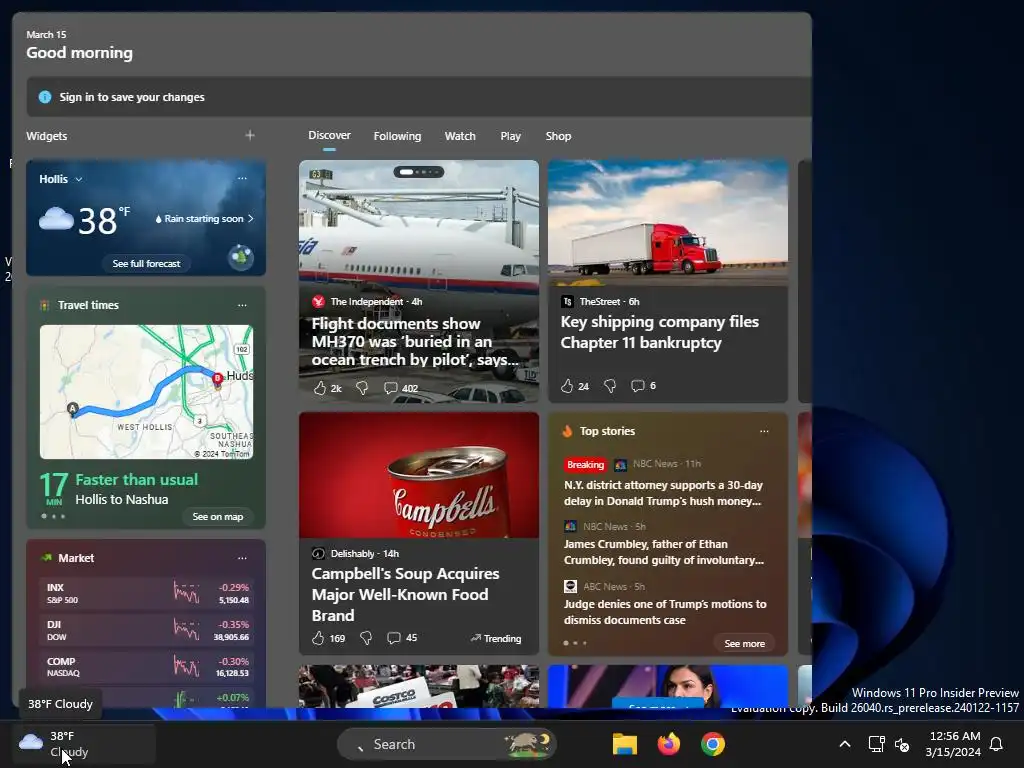
Task: Like the Key shipping company bankruptcy article
Action: coord(567,386)
